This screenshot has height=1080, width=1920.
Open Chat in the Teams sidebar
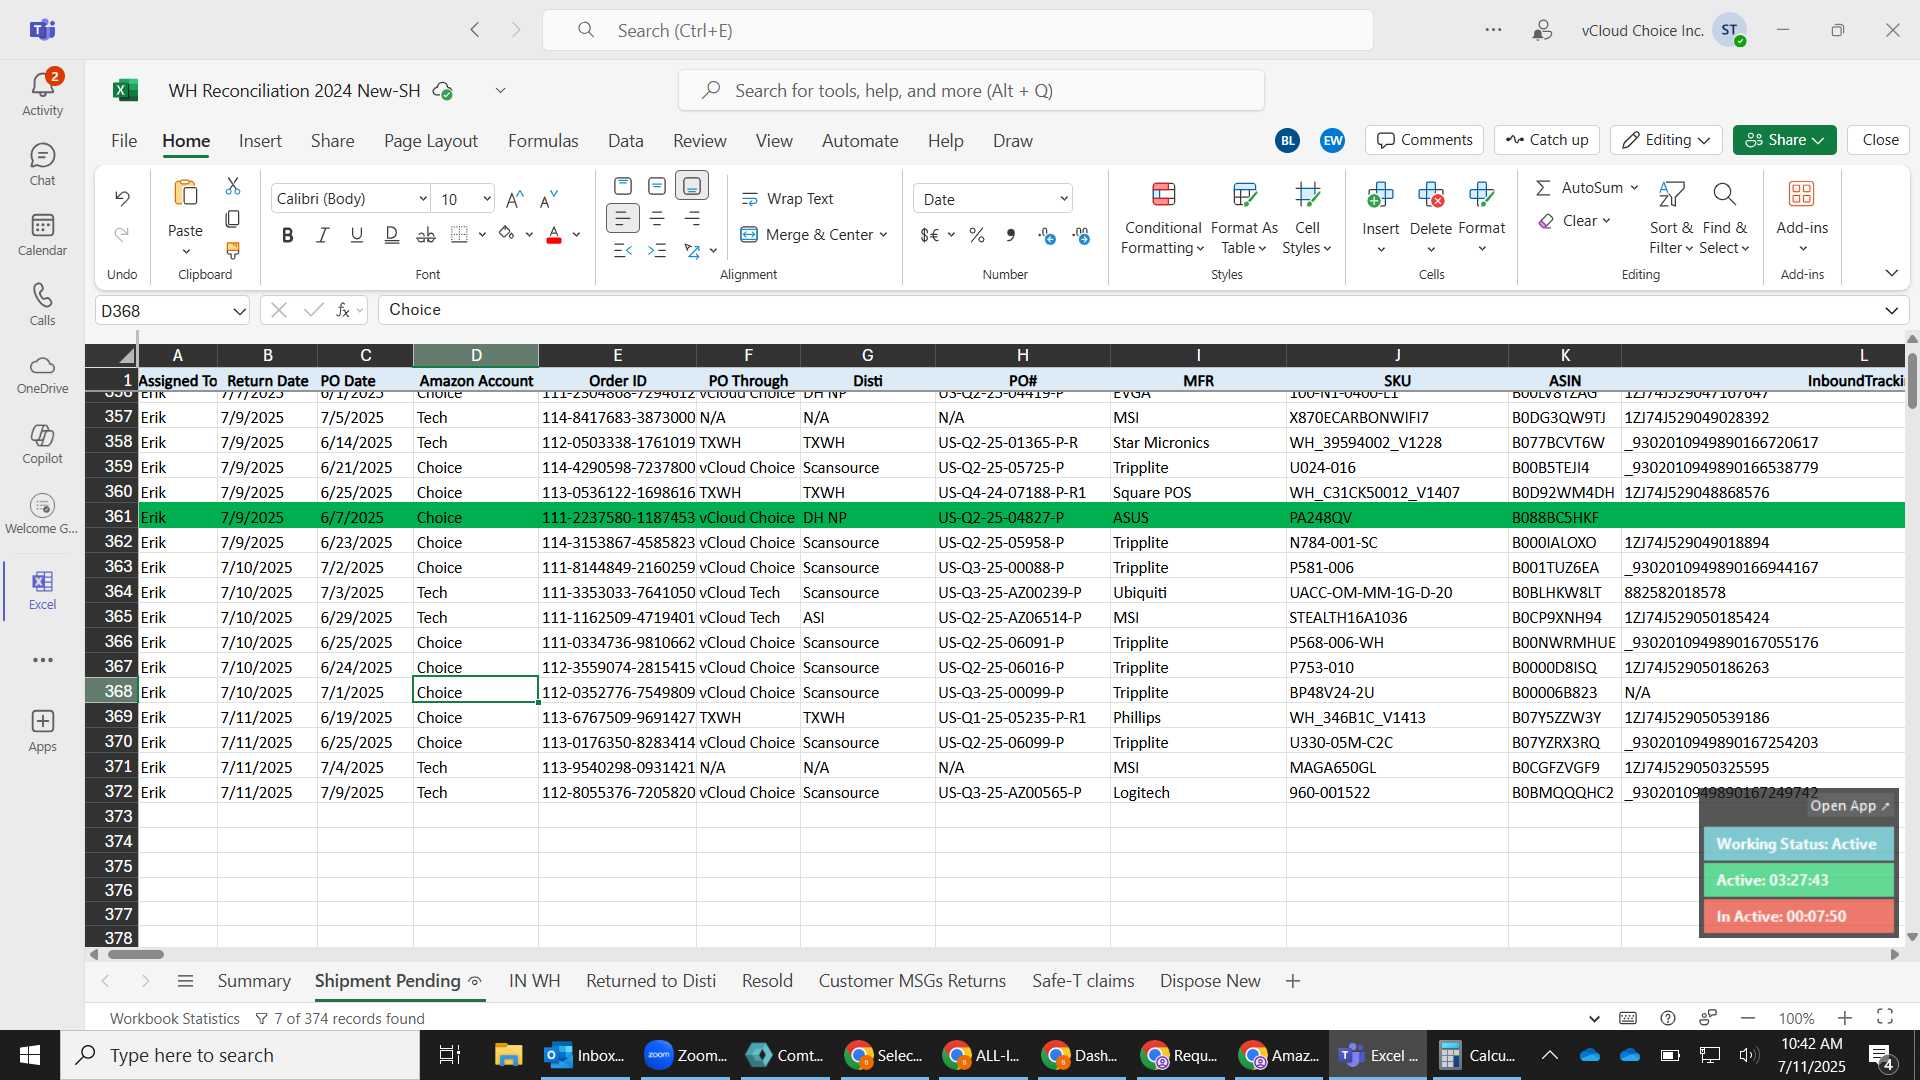pyautogui.click(x=42, y=165)
